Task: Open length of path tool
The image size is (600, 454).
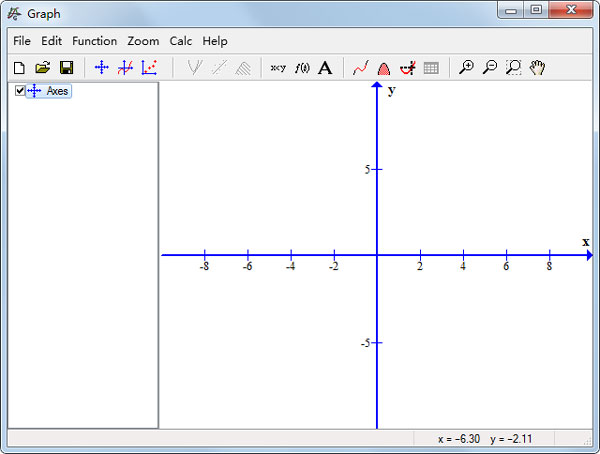Action: (408, 68)
